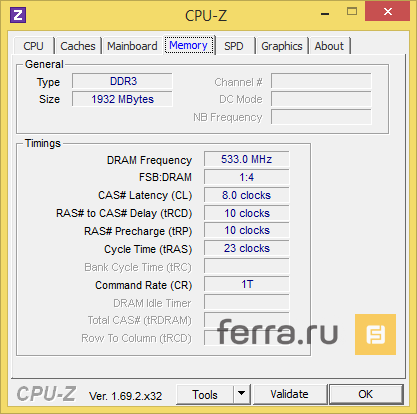Click the empty Channel # field
This screenshot has height=414, width=417.
tap(321, 81)
